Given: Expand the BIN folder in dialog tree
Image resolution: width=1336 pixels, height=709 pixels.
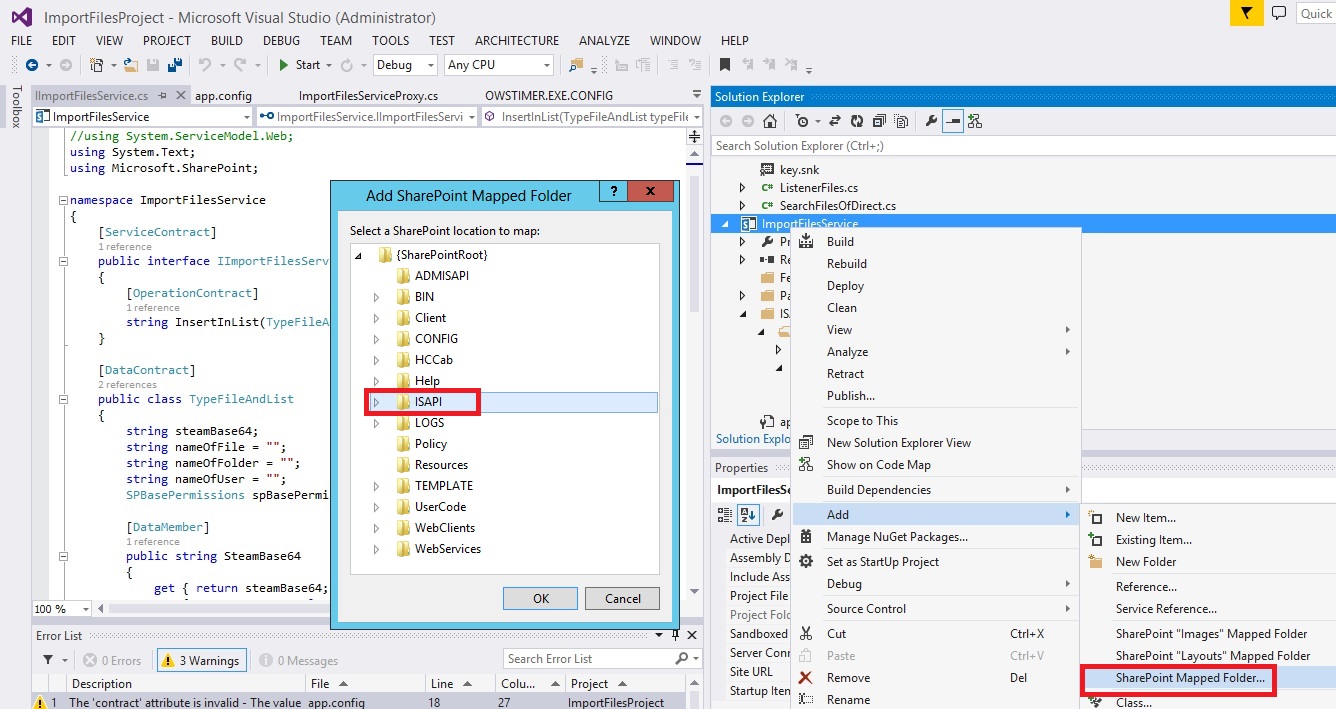Looking at the screenshot, I should click(x=376, y=297).
